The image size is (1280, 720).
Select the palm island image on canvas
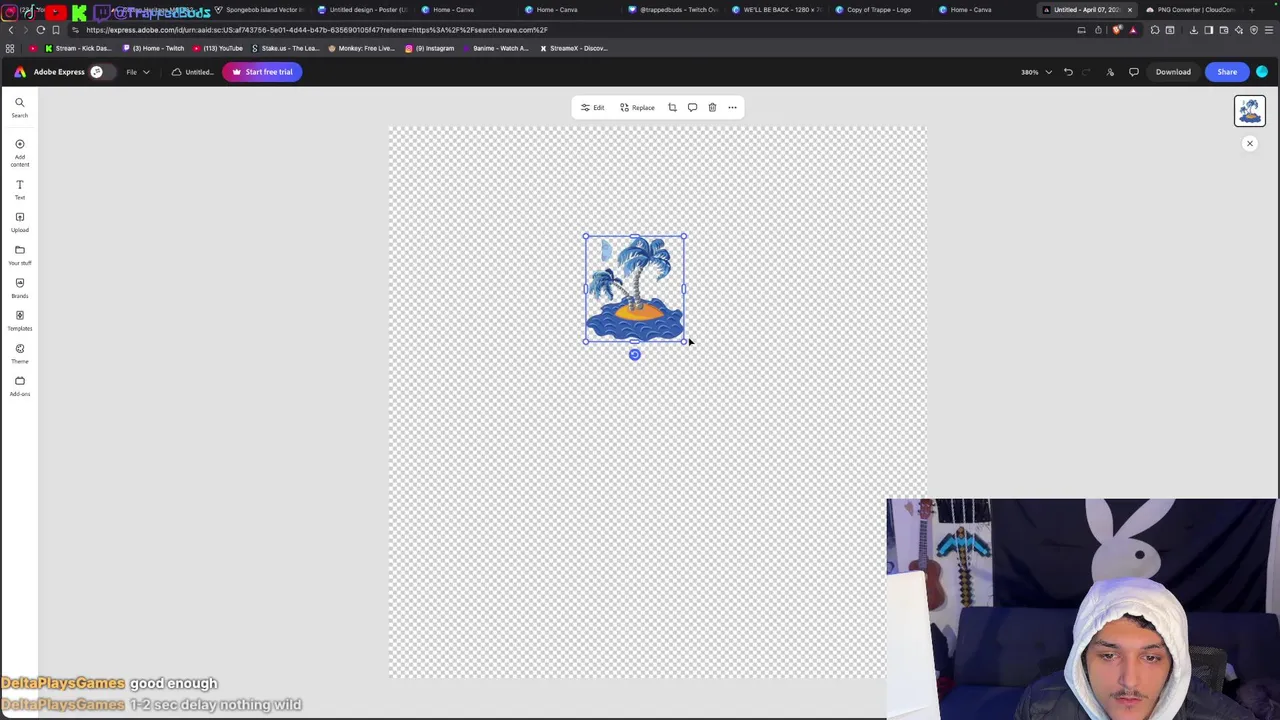click(635, 290)
